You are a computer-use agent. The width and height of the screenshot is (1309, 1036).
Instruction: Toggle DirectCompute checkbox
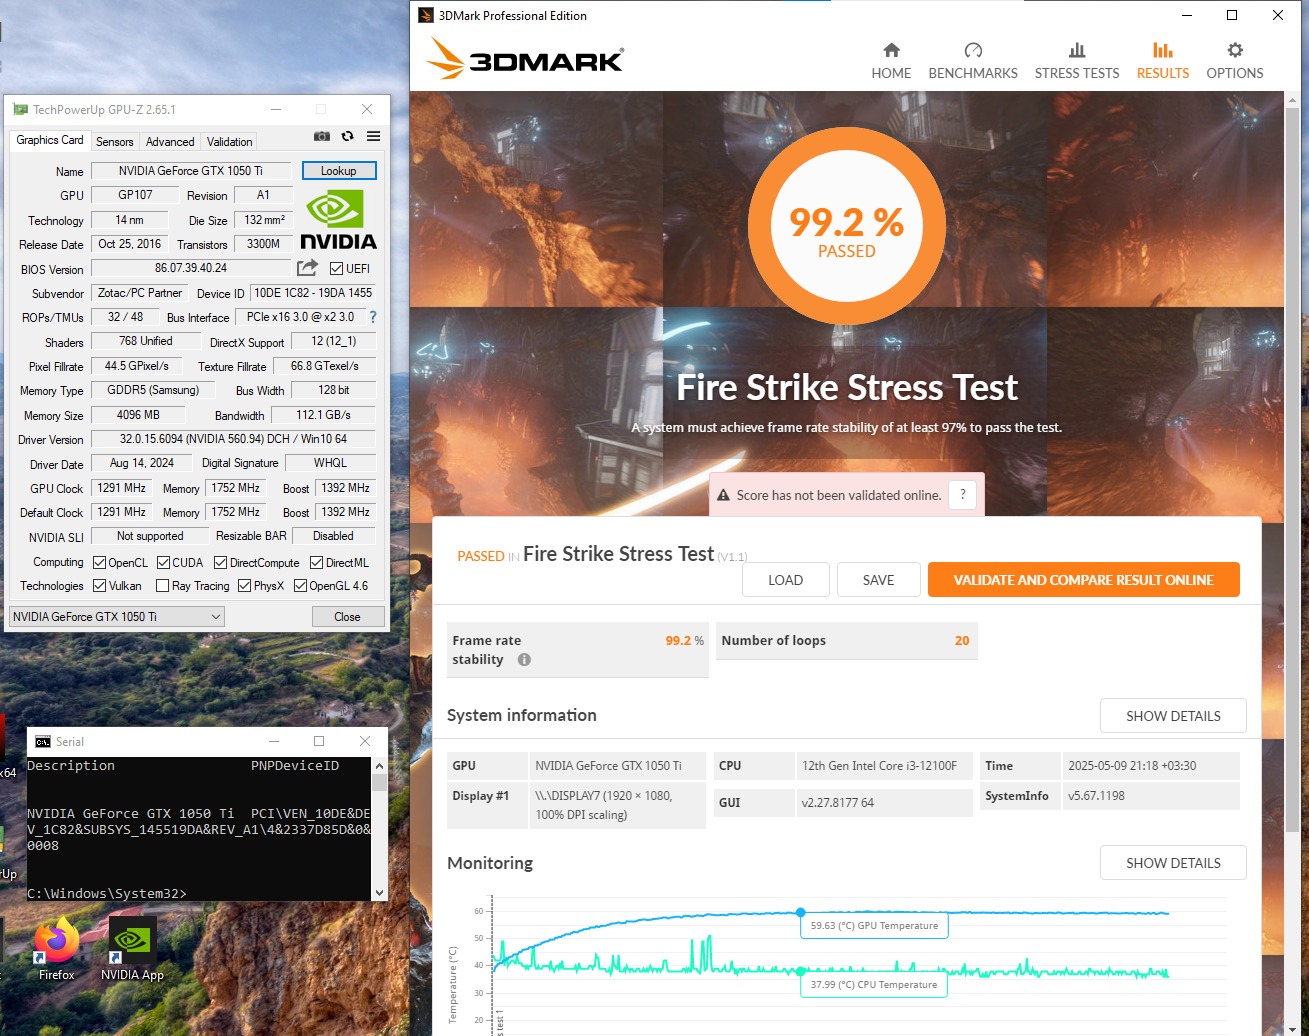pyautogui.click(x=221, y=563)
